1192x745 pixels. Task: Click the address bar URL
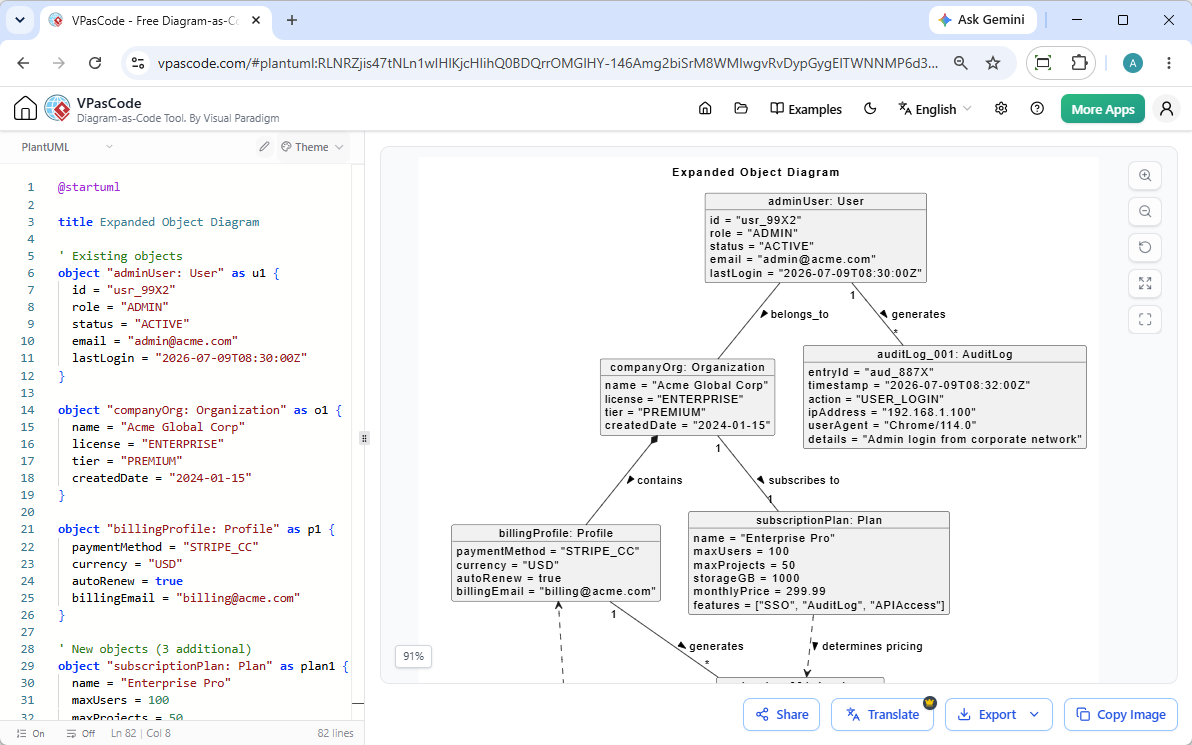pos(547,63)
